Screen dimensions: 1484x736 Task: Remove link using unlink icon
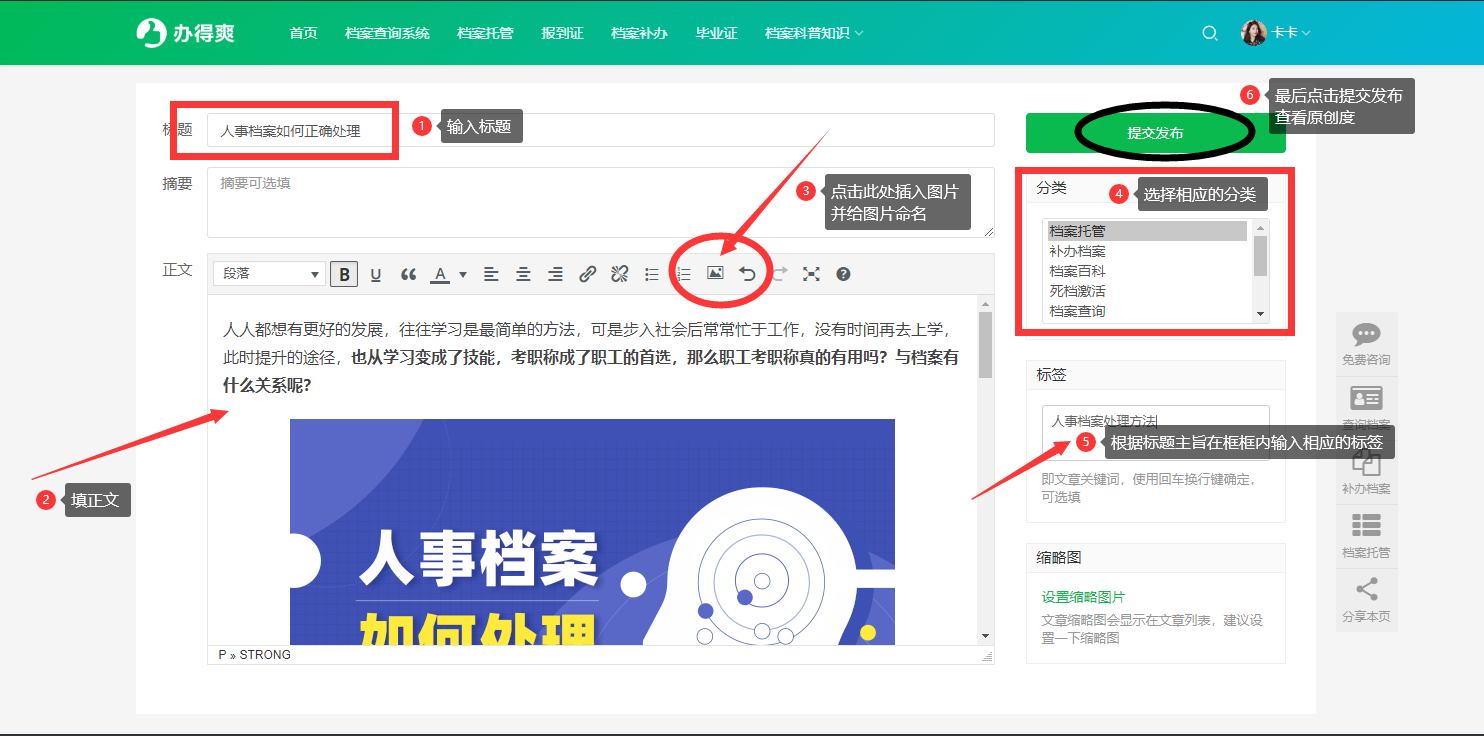coord(619,274)
